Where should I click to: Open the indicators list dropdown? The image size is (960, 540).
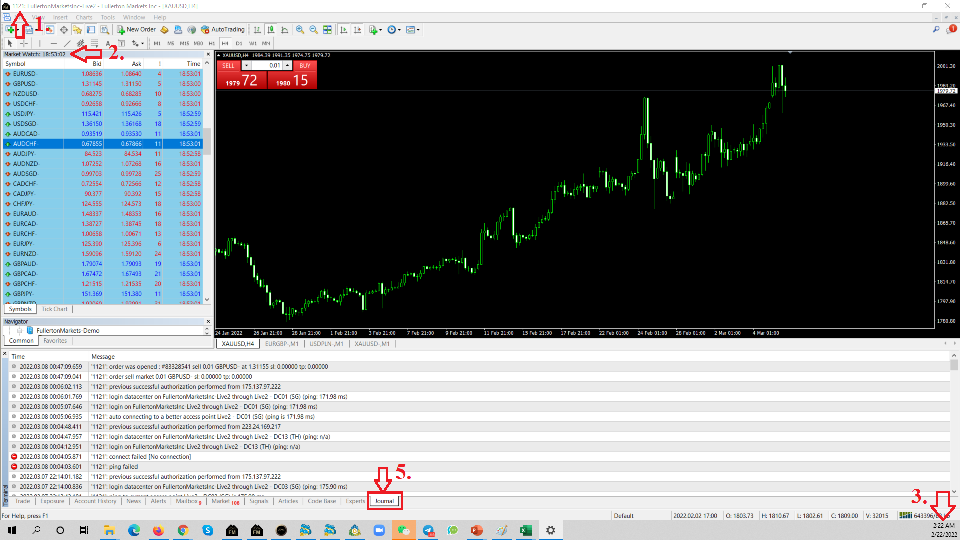pyautogui.click(x=375, y=29)
